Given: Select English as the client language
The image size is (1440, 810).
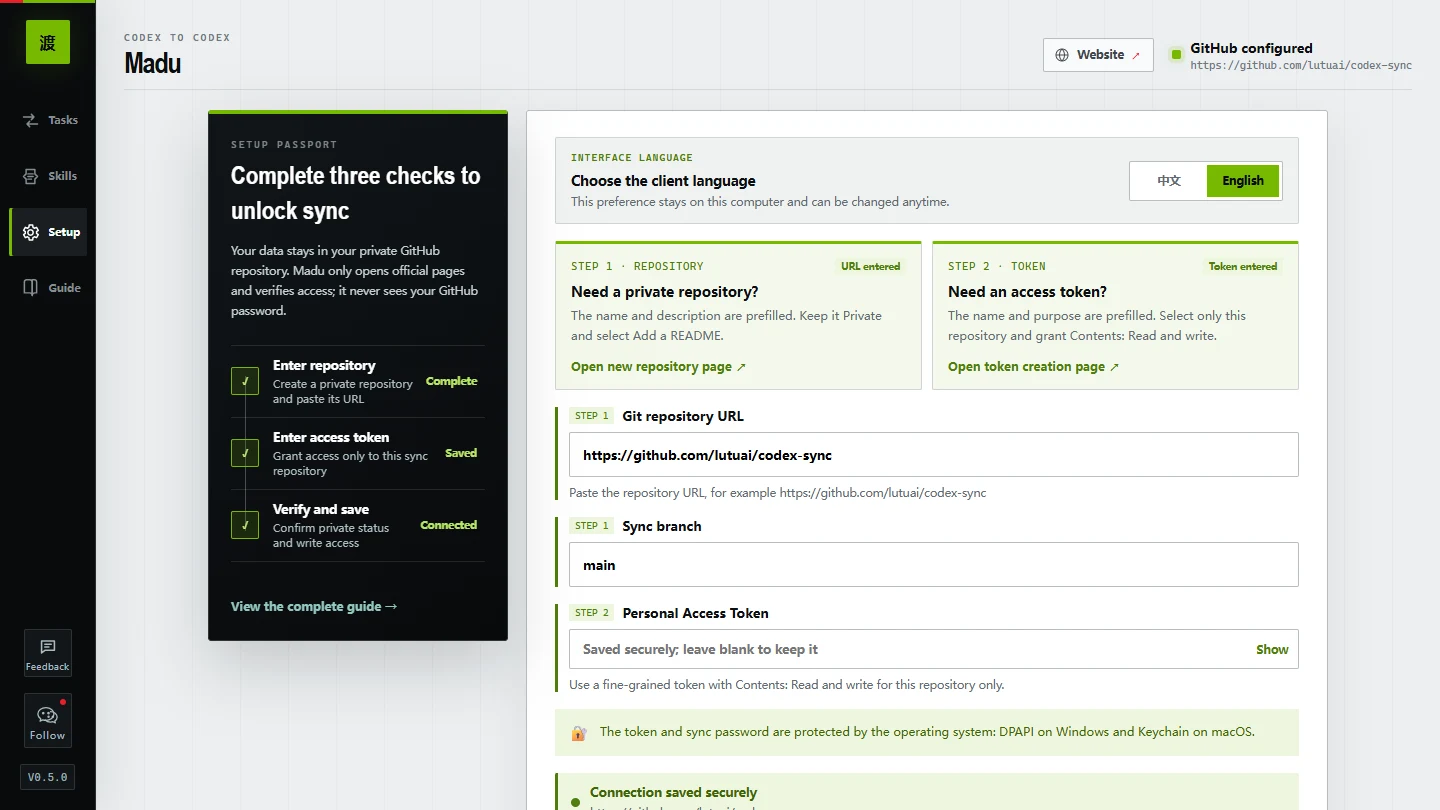Looking at the screenshot, I should tap(1243, 181).
